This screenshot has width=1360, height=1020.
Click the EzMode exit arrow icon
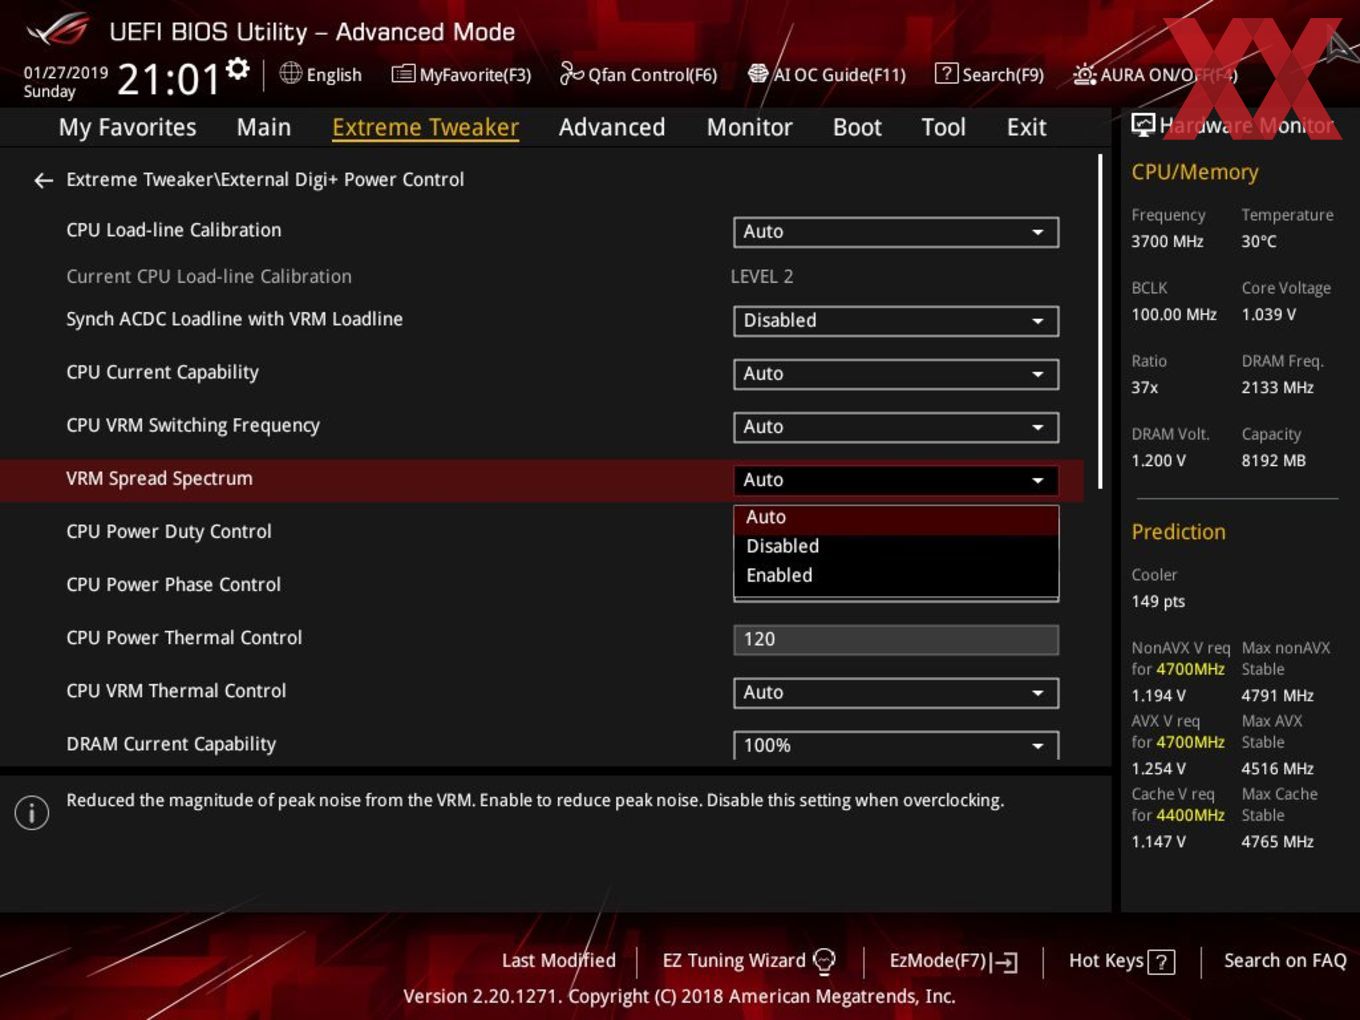coord(1006,963)
